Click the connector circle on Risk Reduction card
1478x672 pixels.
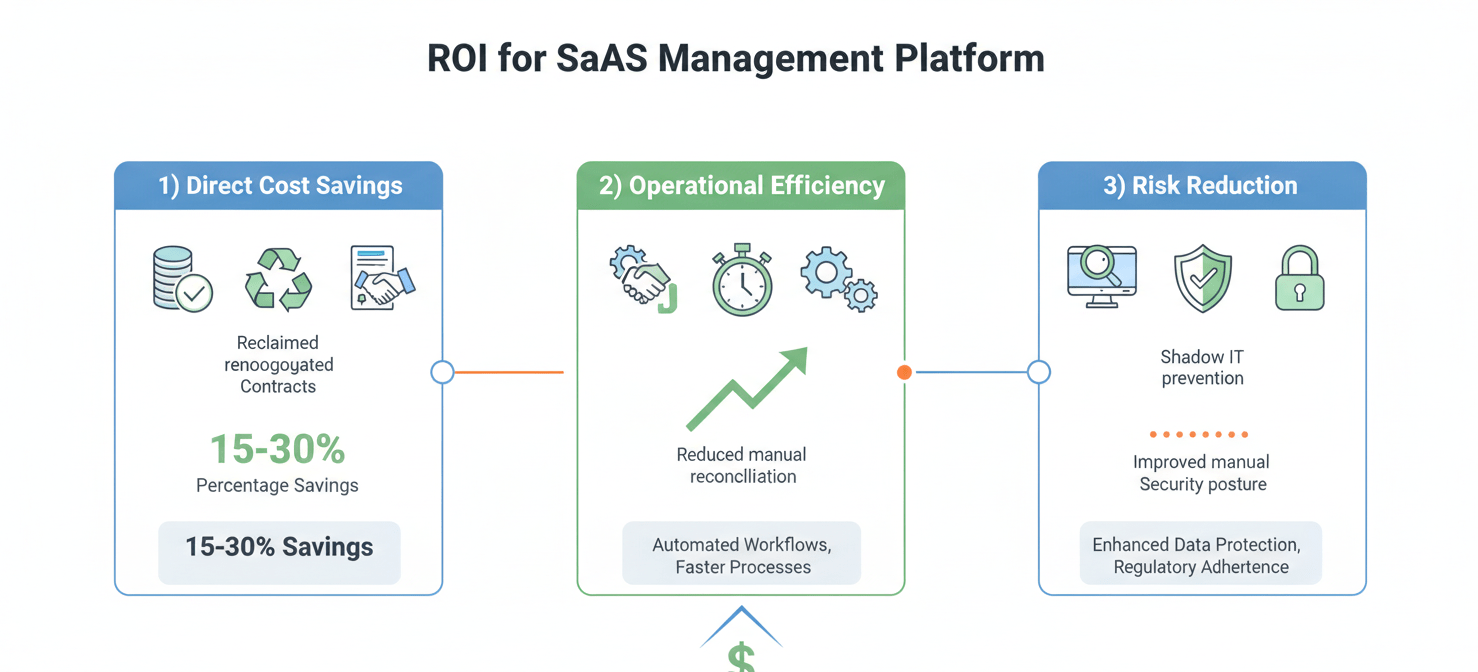point(1039,372)
